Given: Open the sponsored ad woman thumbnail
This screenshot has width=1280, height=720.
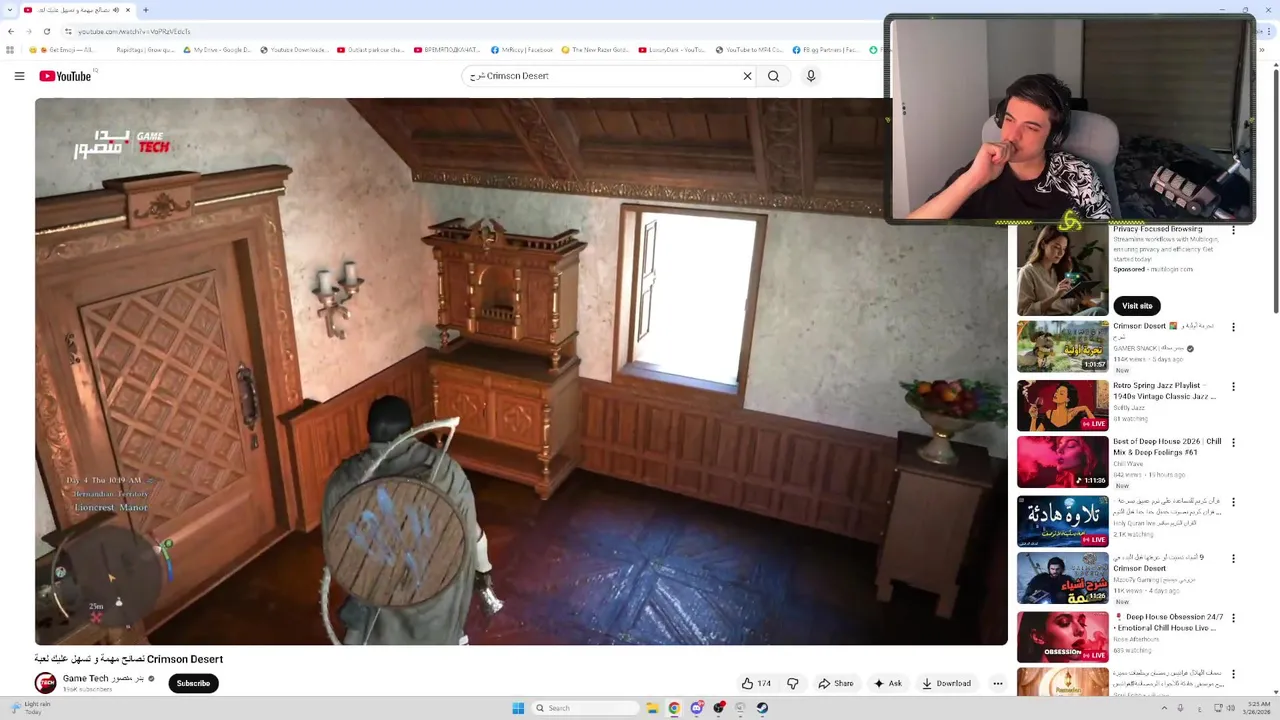Looking at the screenshot, I should coord(1062,270).
